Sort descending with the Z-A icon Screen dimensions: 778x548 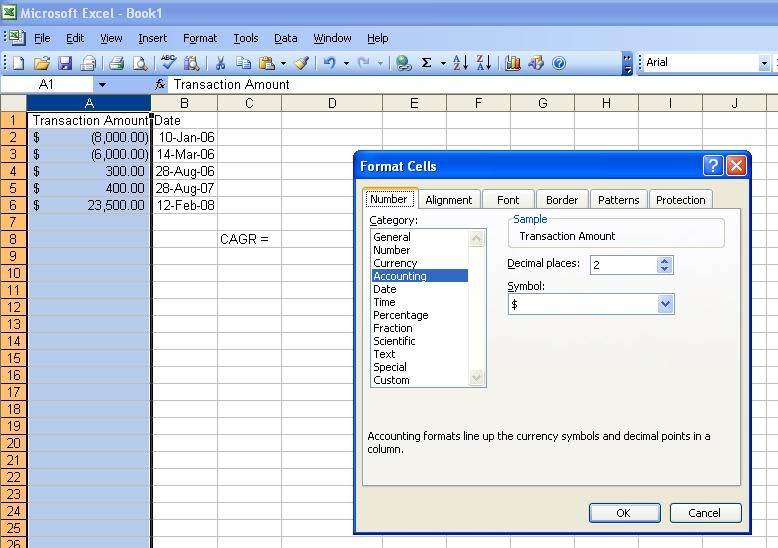click(483, 63)
